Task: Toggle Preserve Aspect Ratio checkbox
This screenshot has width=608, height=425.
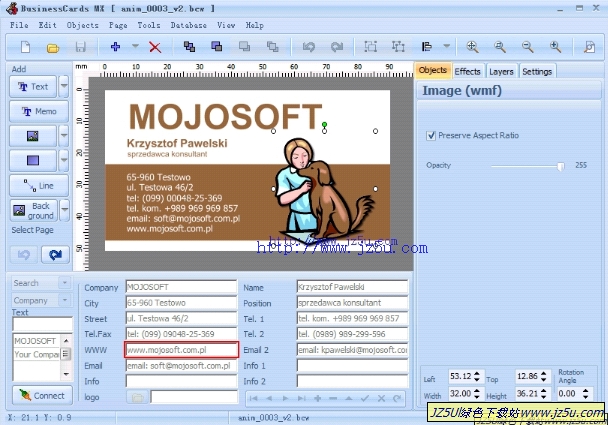Action: point(431,136)
